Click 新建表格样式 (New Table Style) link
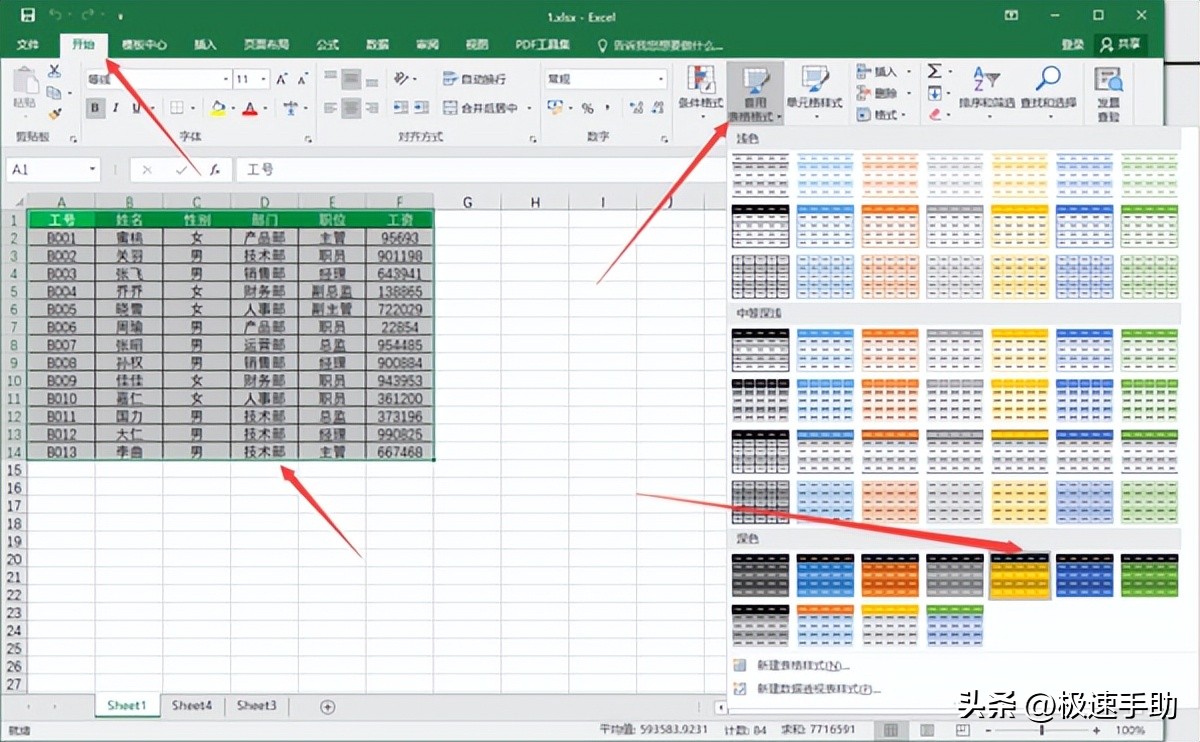Viewport: 1200px width, 742px height. click(x=800, y=665)
